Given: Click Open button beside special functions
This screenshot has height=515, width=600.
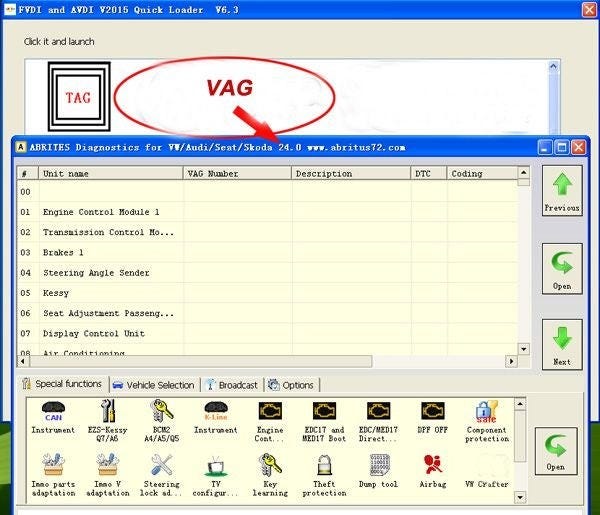Looking at the screenshot, I should pos(556,451).
